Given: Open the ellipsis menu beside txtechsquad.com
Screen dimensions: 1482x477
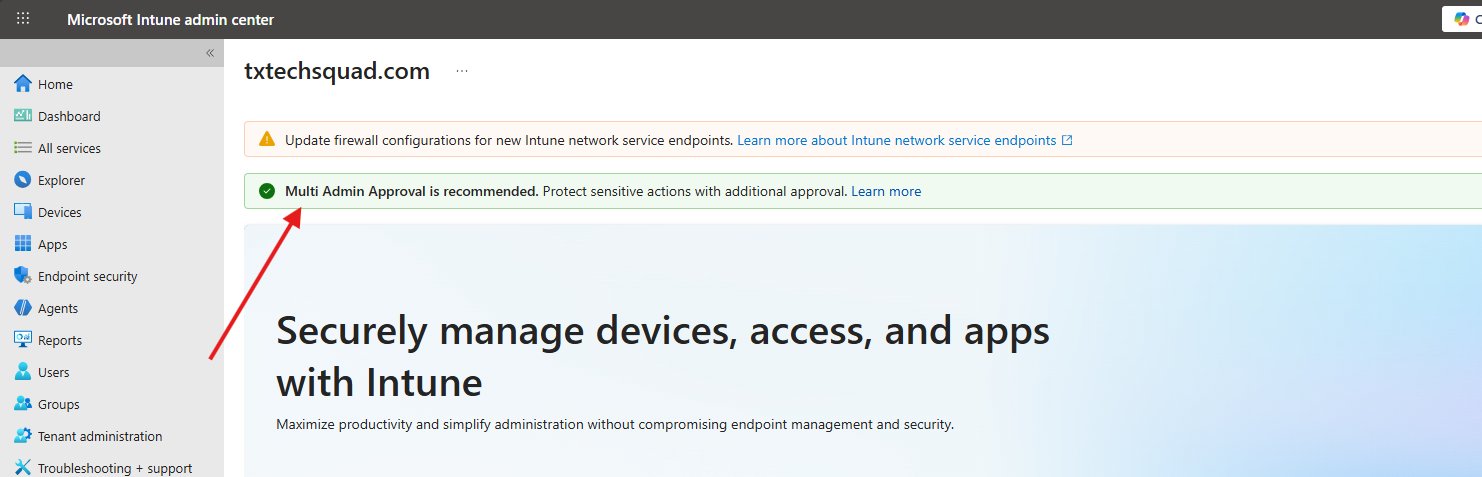Looking at the screenshot, I should [462, 71].
